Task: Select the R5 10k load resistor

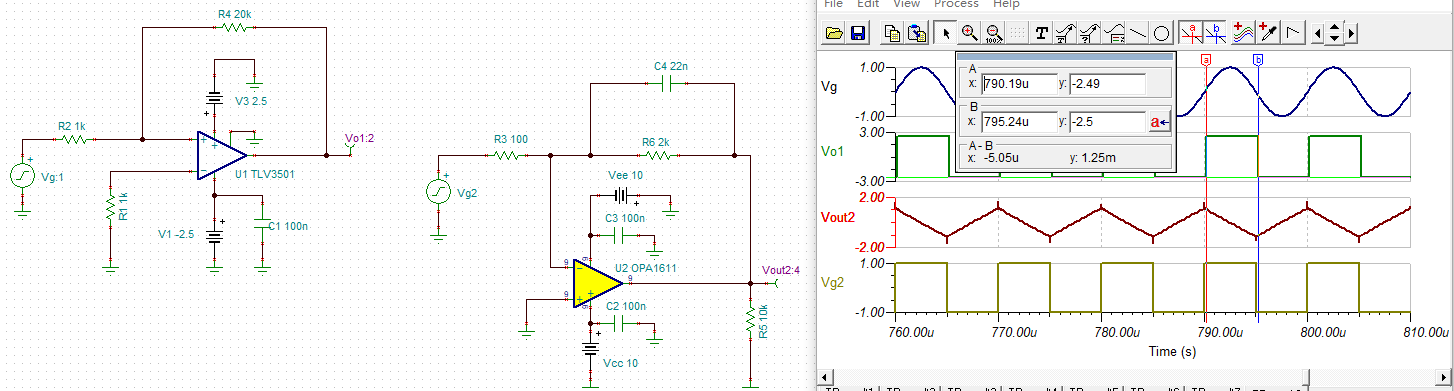Action: point(750,321)
